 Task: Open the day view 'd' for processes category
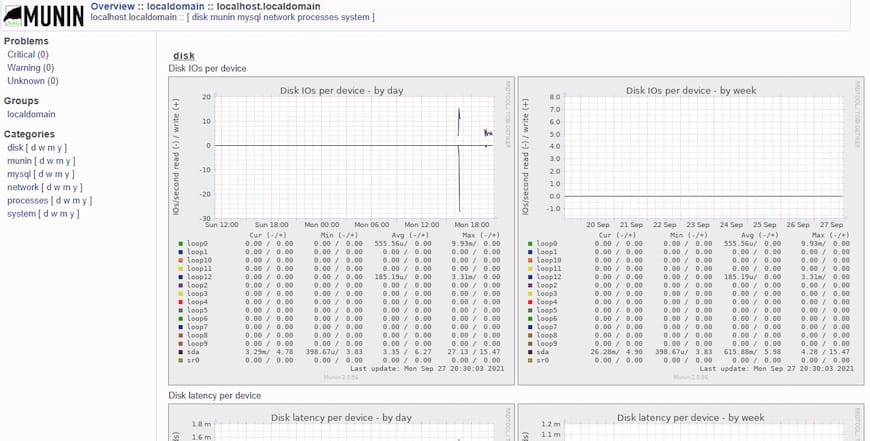tap(59, 201)
